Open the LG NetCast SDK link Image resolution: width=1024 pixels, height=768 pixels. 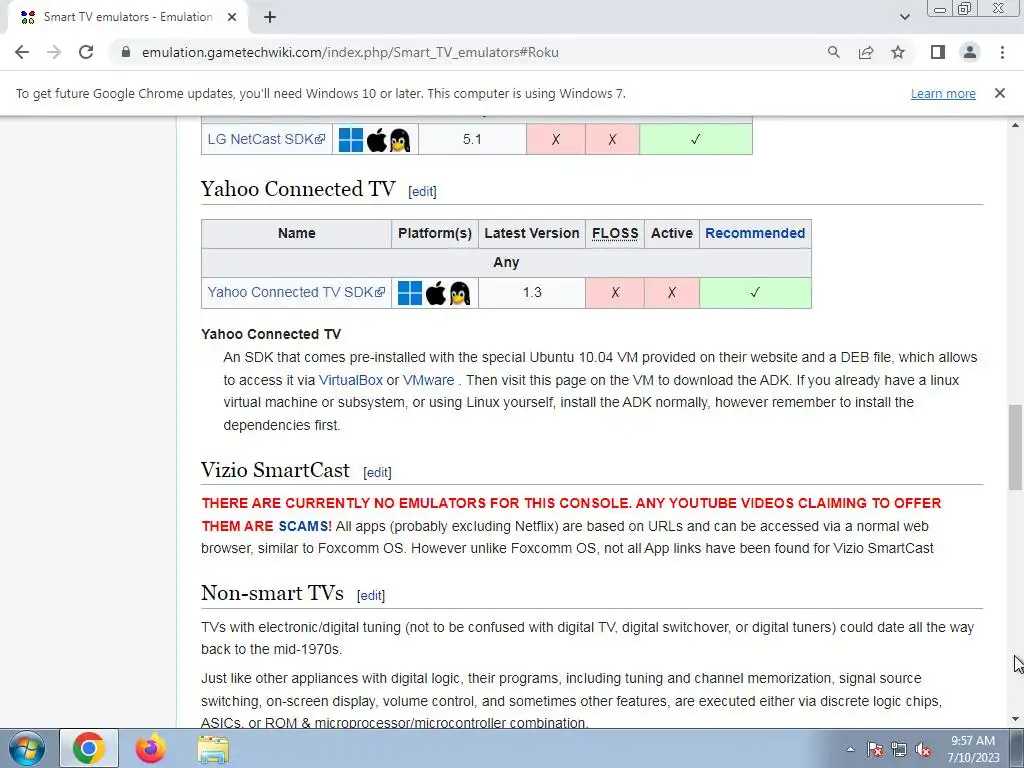[266, 139]
